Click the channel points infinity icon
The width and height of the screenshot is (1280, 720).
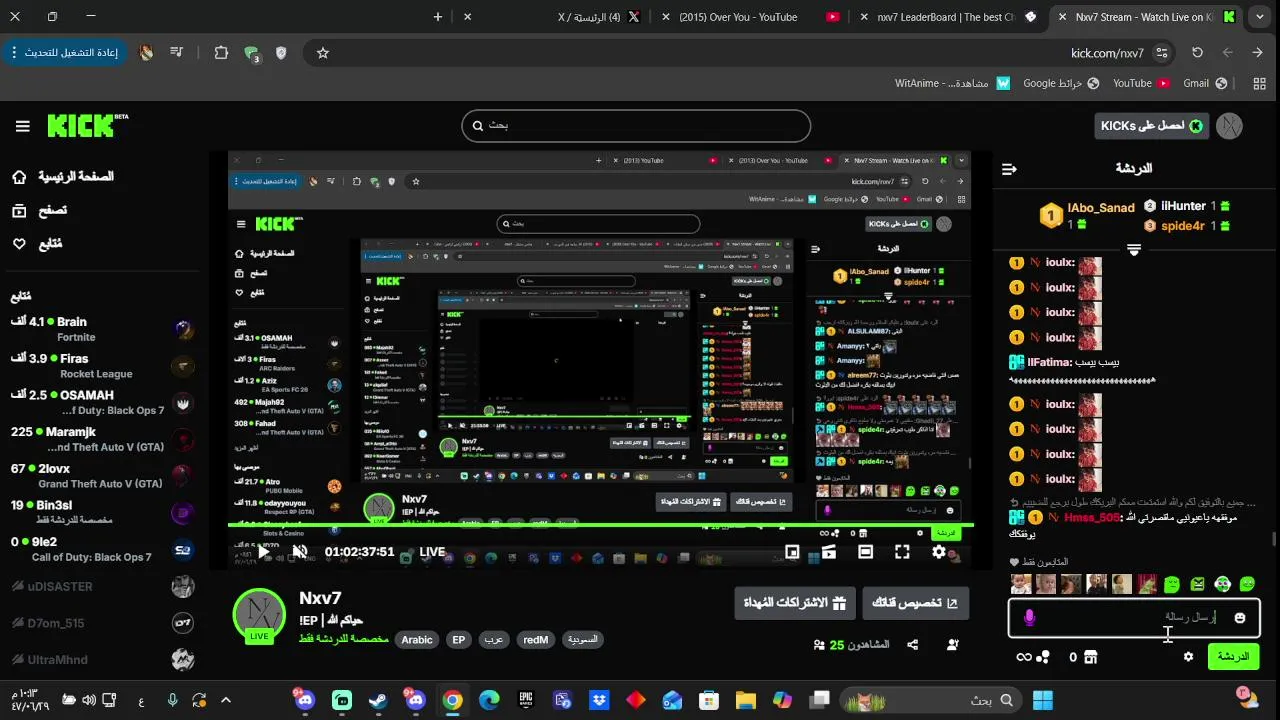(1023, 657)
